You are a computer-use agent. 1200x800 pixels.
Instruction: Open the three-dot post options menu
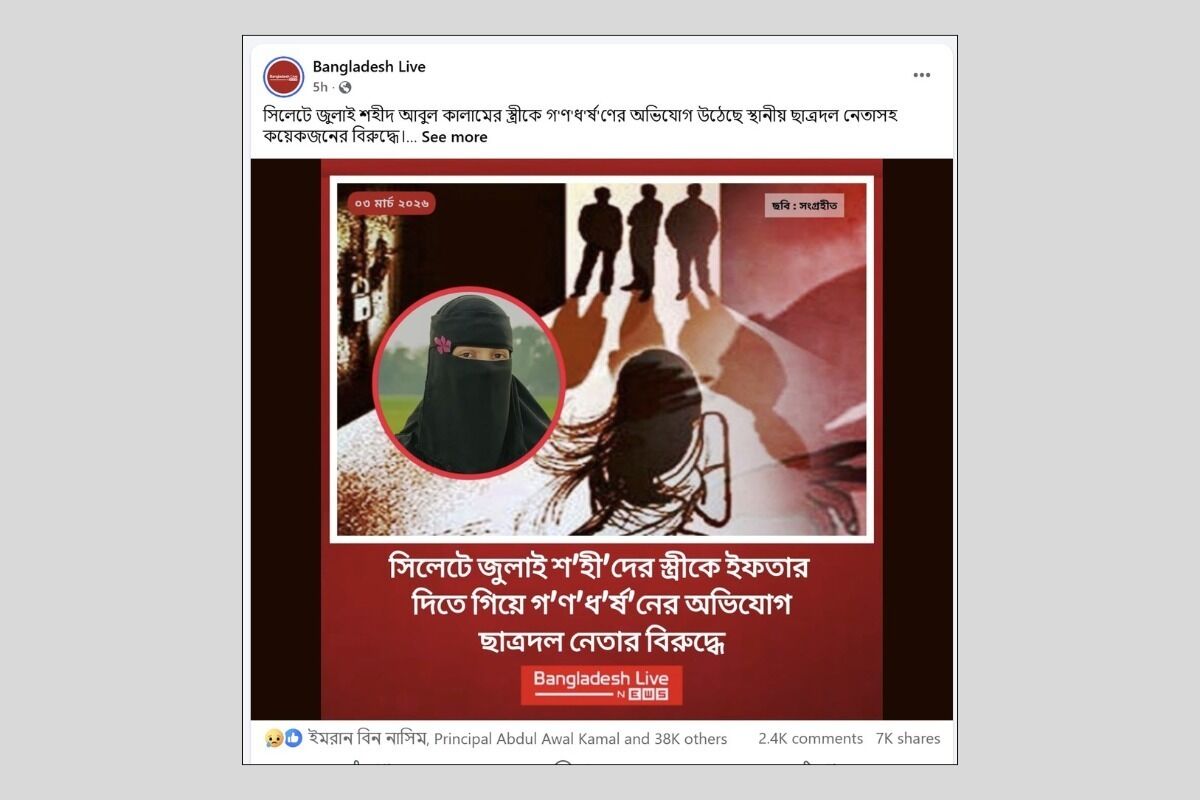(x=921, y=75)
